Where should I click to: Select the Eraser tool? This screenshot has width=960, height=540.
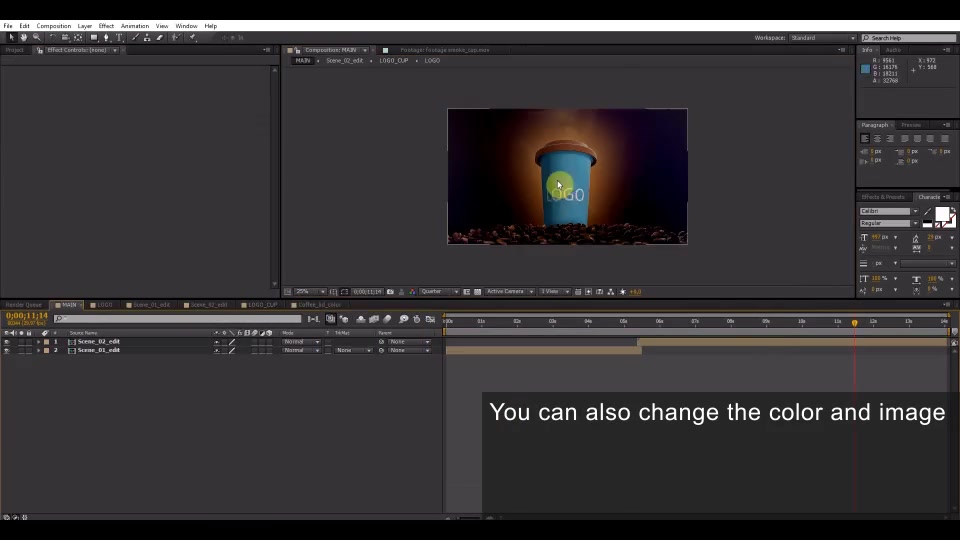coord(160,38)
